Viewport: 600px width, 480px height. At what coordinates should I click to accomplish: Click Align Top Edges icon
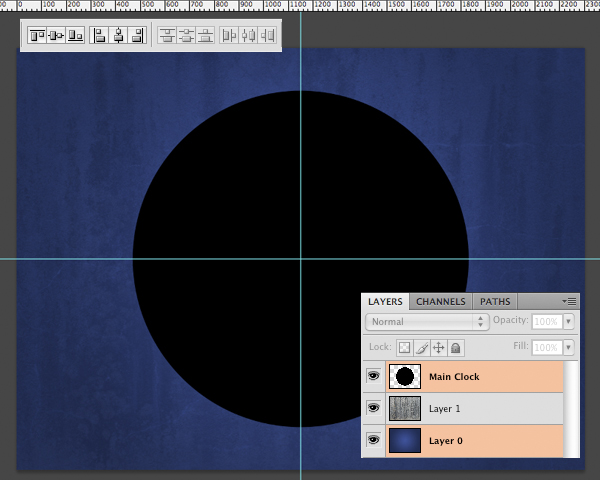click(37, 35)
